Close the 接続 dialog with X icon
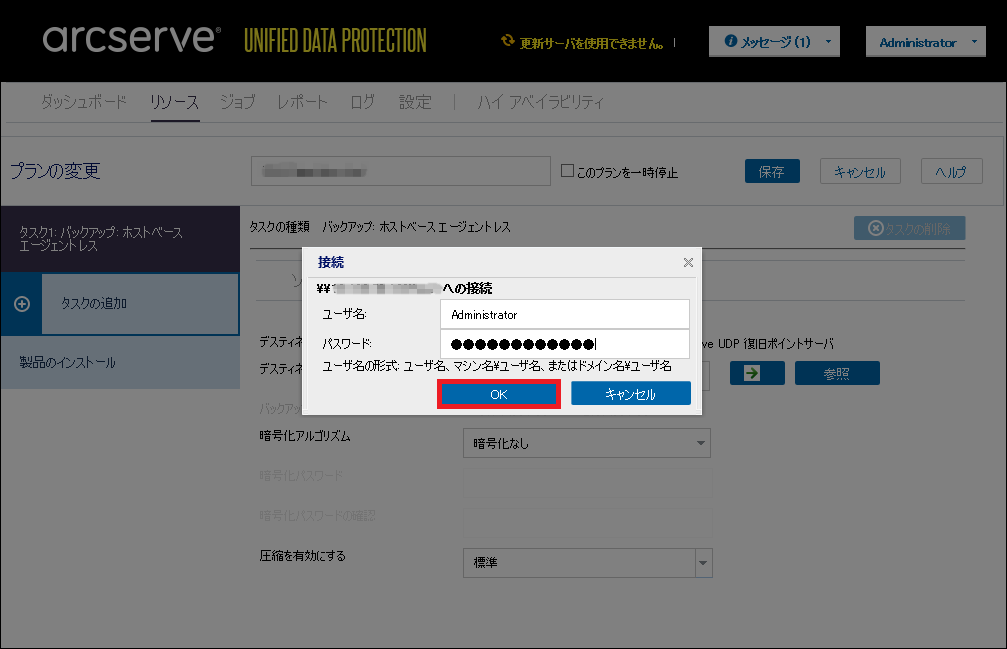The width and height of the screenshot is (1007, 649). [688, 262]
